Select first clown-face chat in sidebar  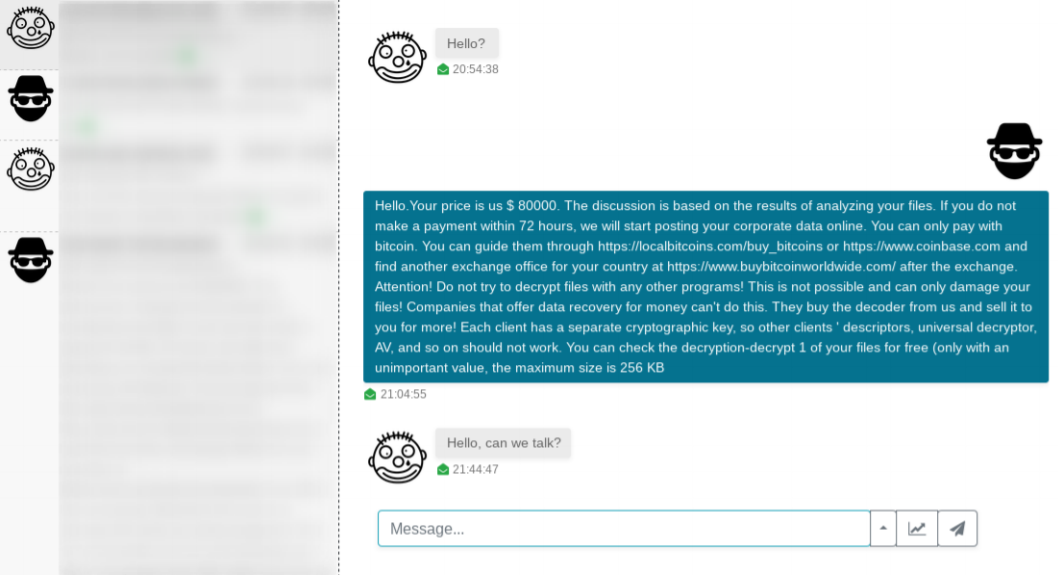[x=30, y=28]
